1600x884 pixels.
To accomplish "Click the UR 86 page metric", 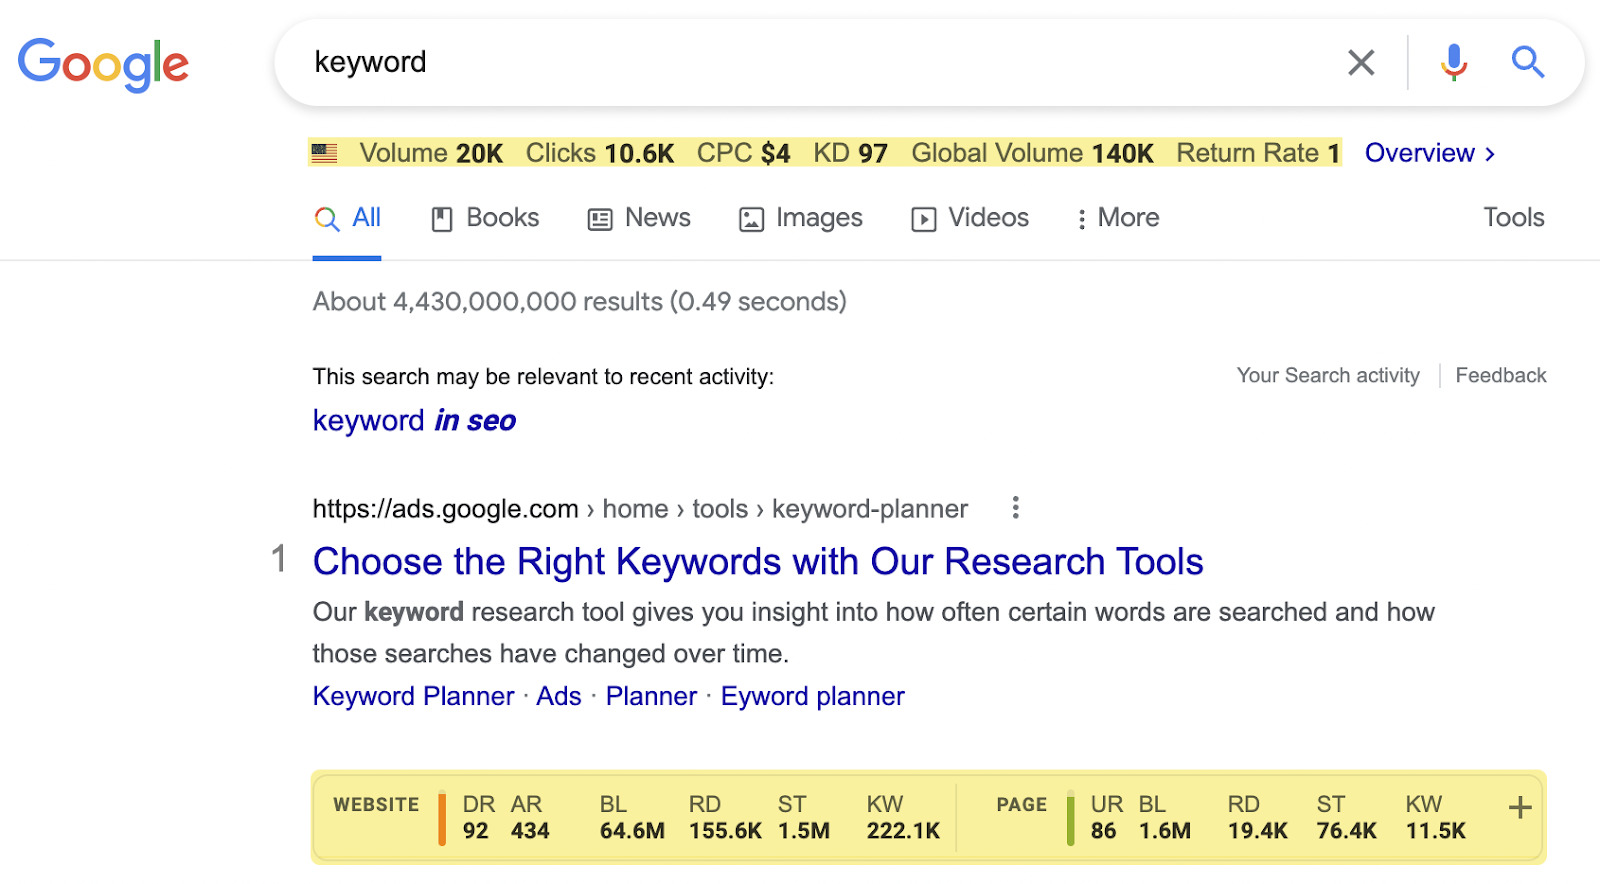I will [x=1106, y=817].
